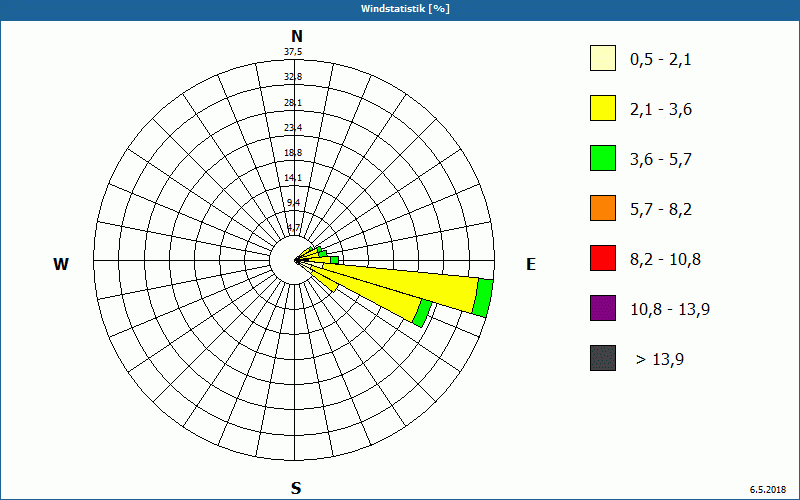This screenshot has width=800, height=500.
Task: Click the 23,4 radial scale value
Action: tap(293, 127)
